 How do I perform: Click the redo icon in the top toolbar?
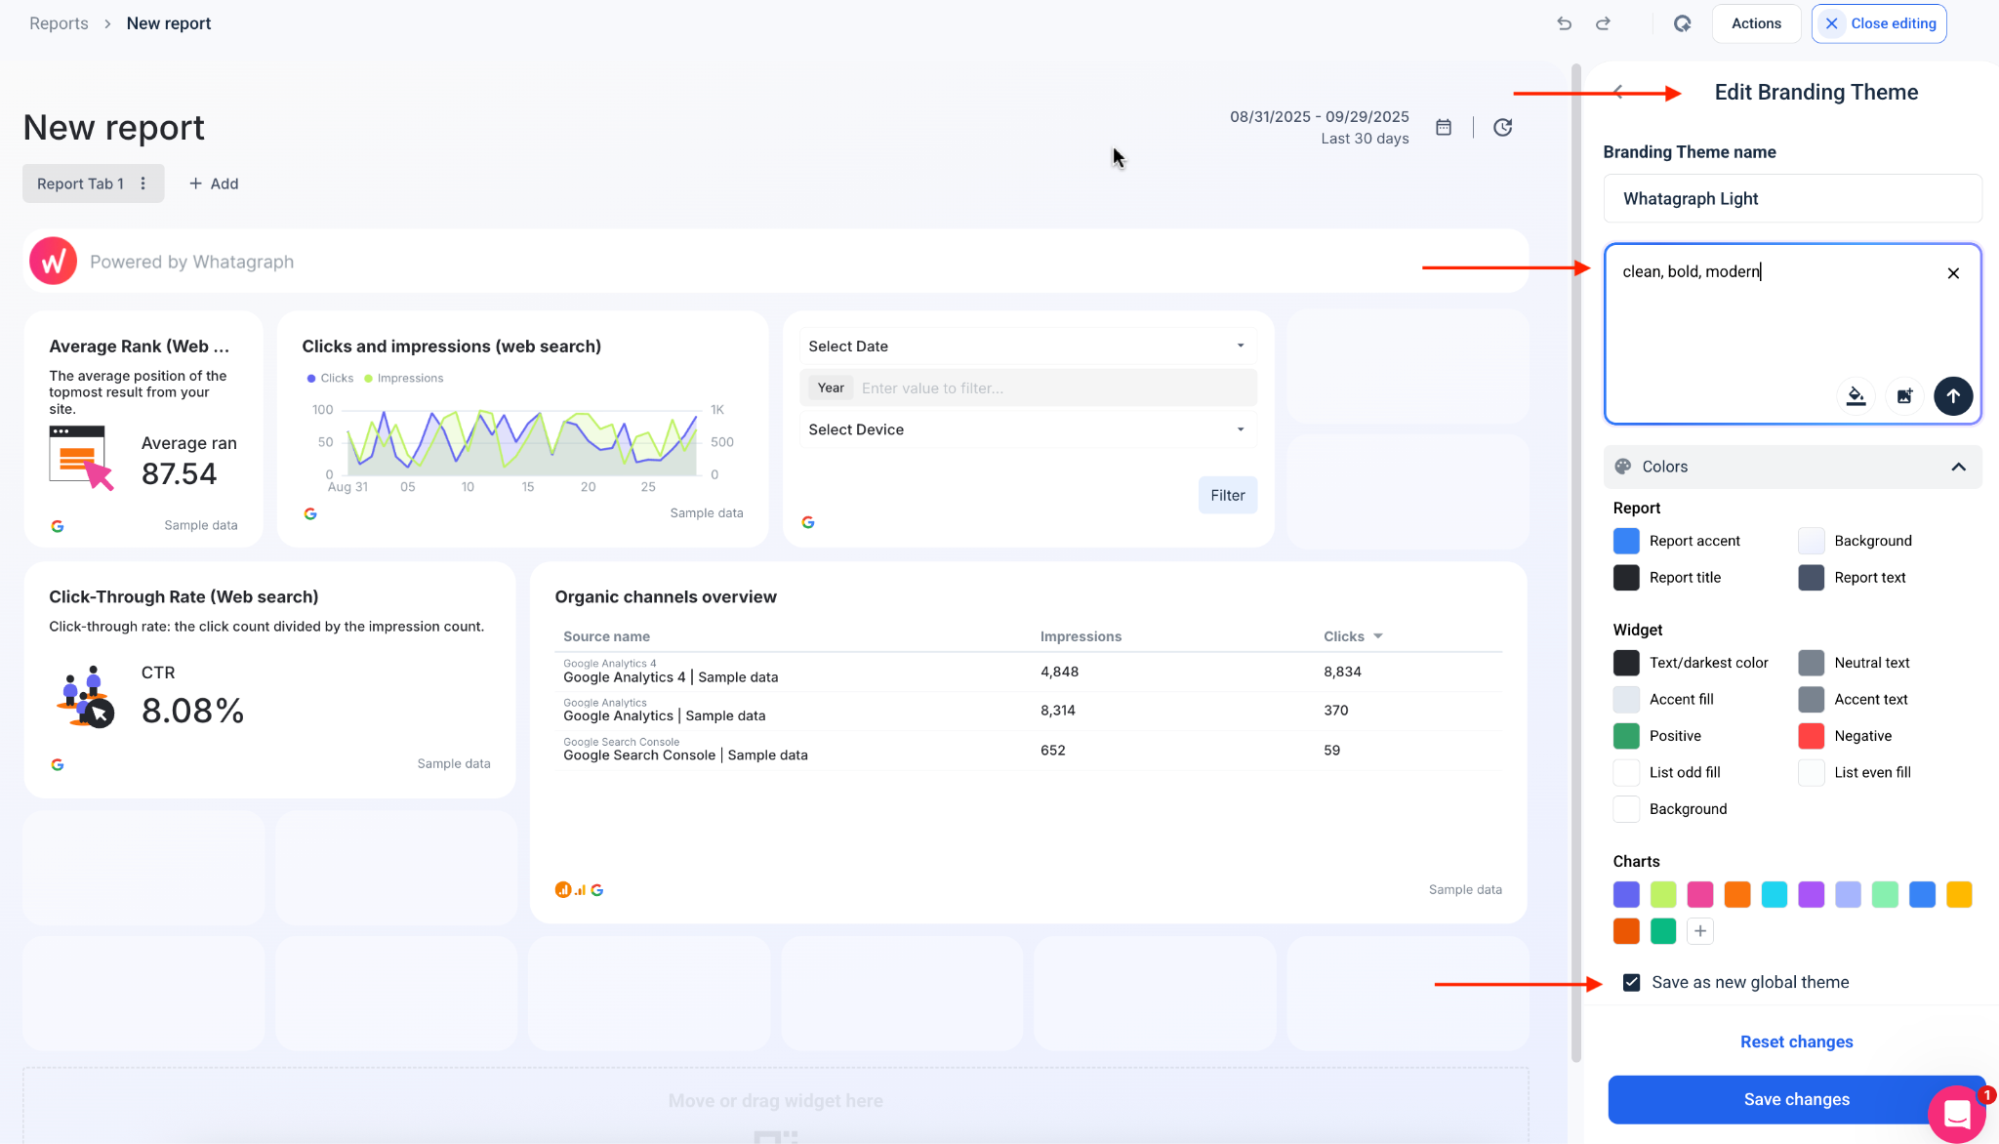click(x=1603, y=23)
